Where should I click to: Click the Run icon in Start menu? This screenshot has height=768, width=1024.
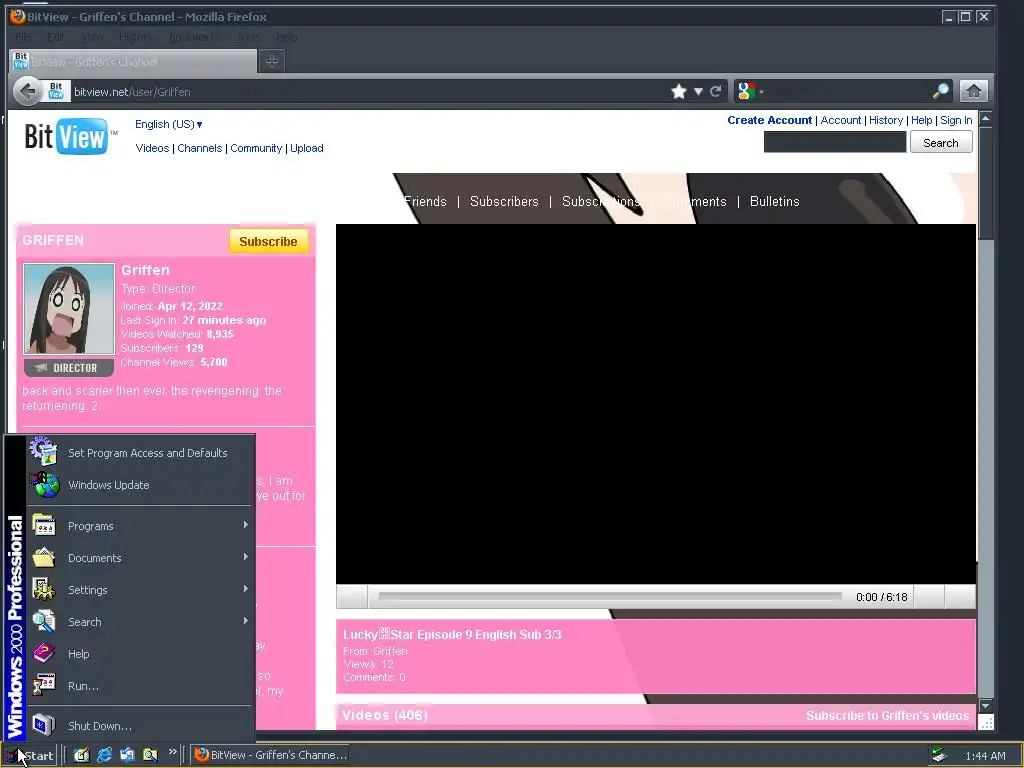[44, 685]
